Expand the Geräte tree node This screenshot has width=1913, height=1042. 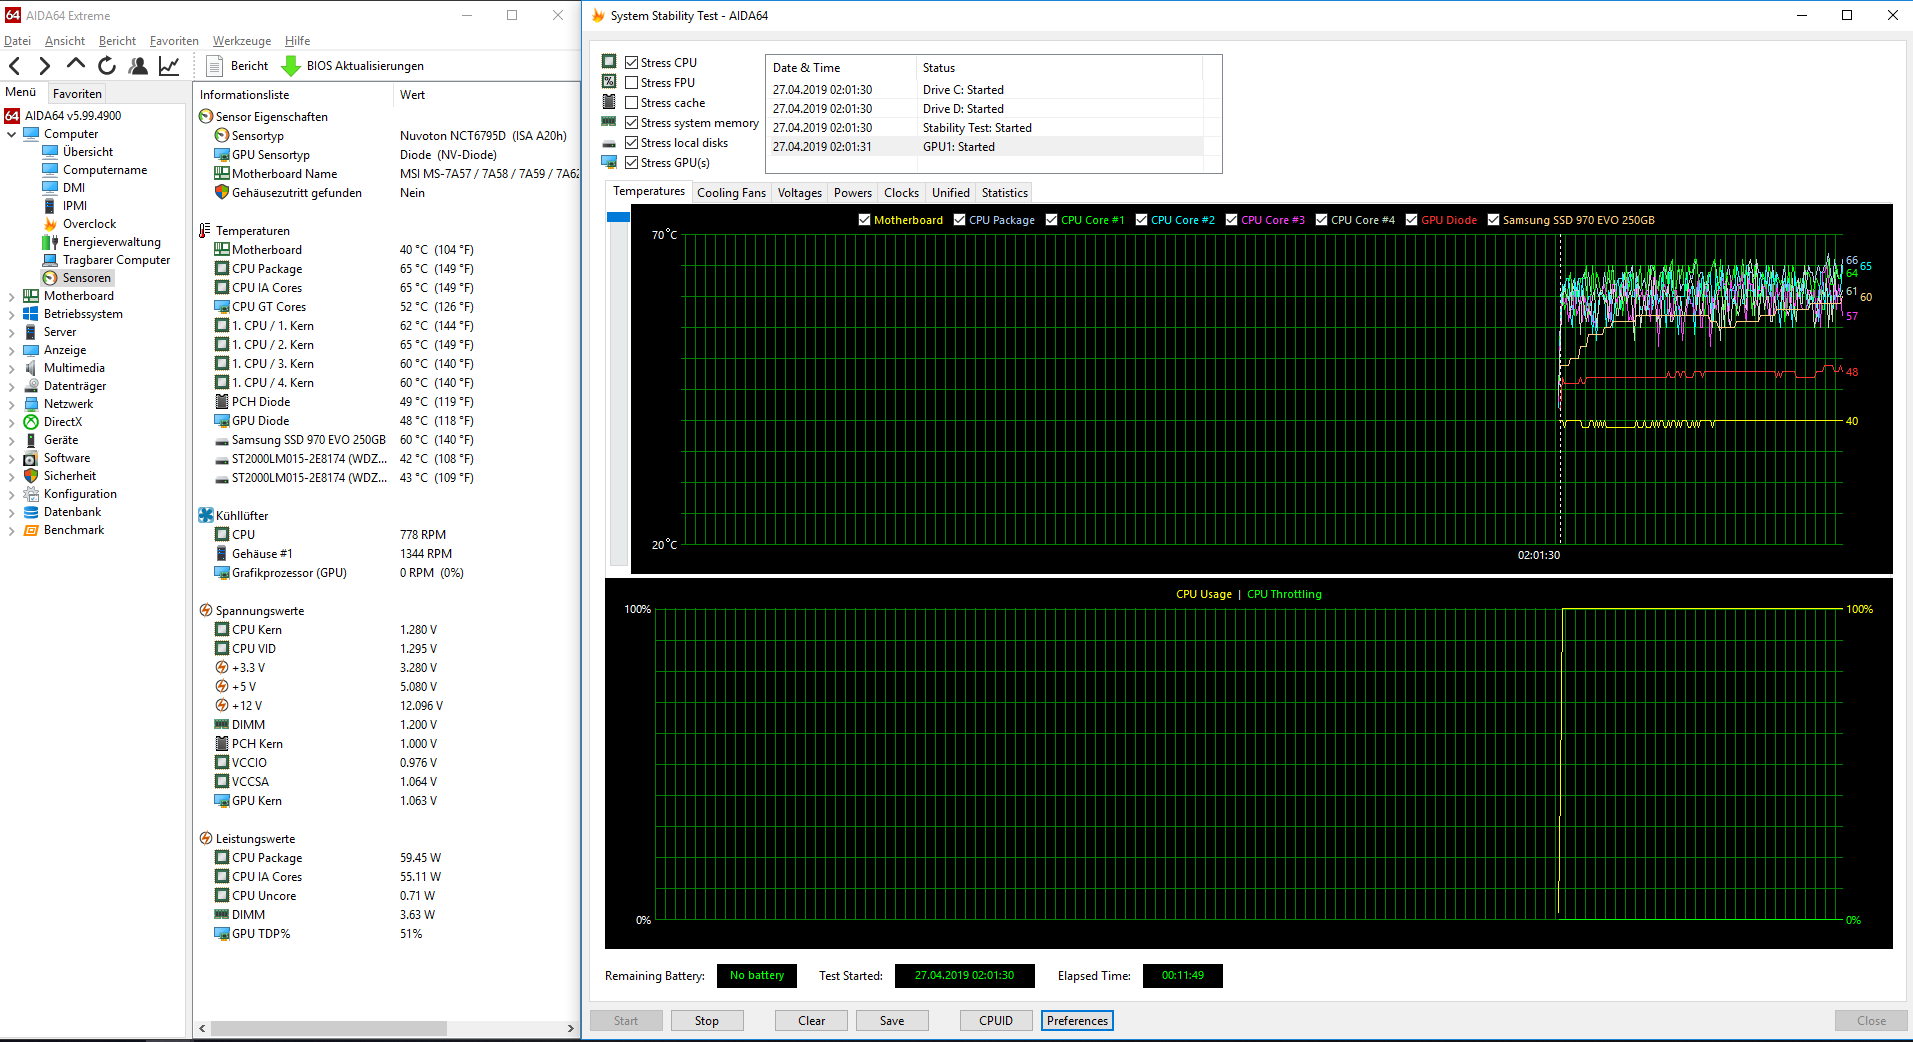coord(11,440)
